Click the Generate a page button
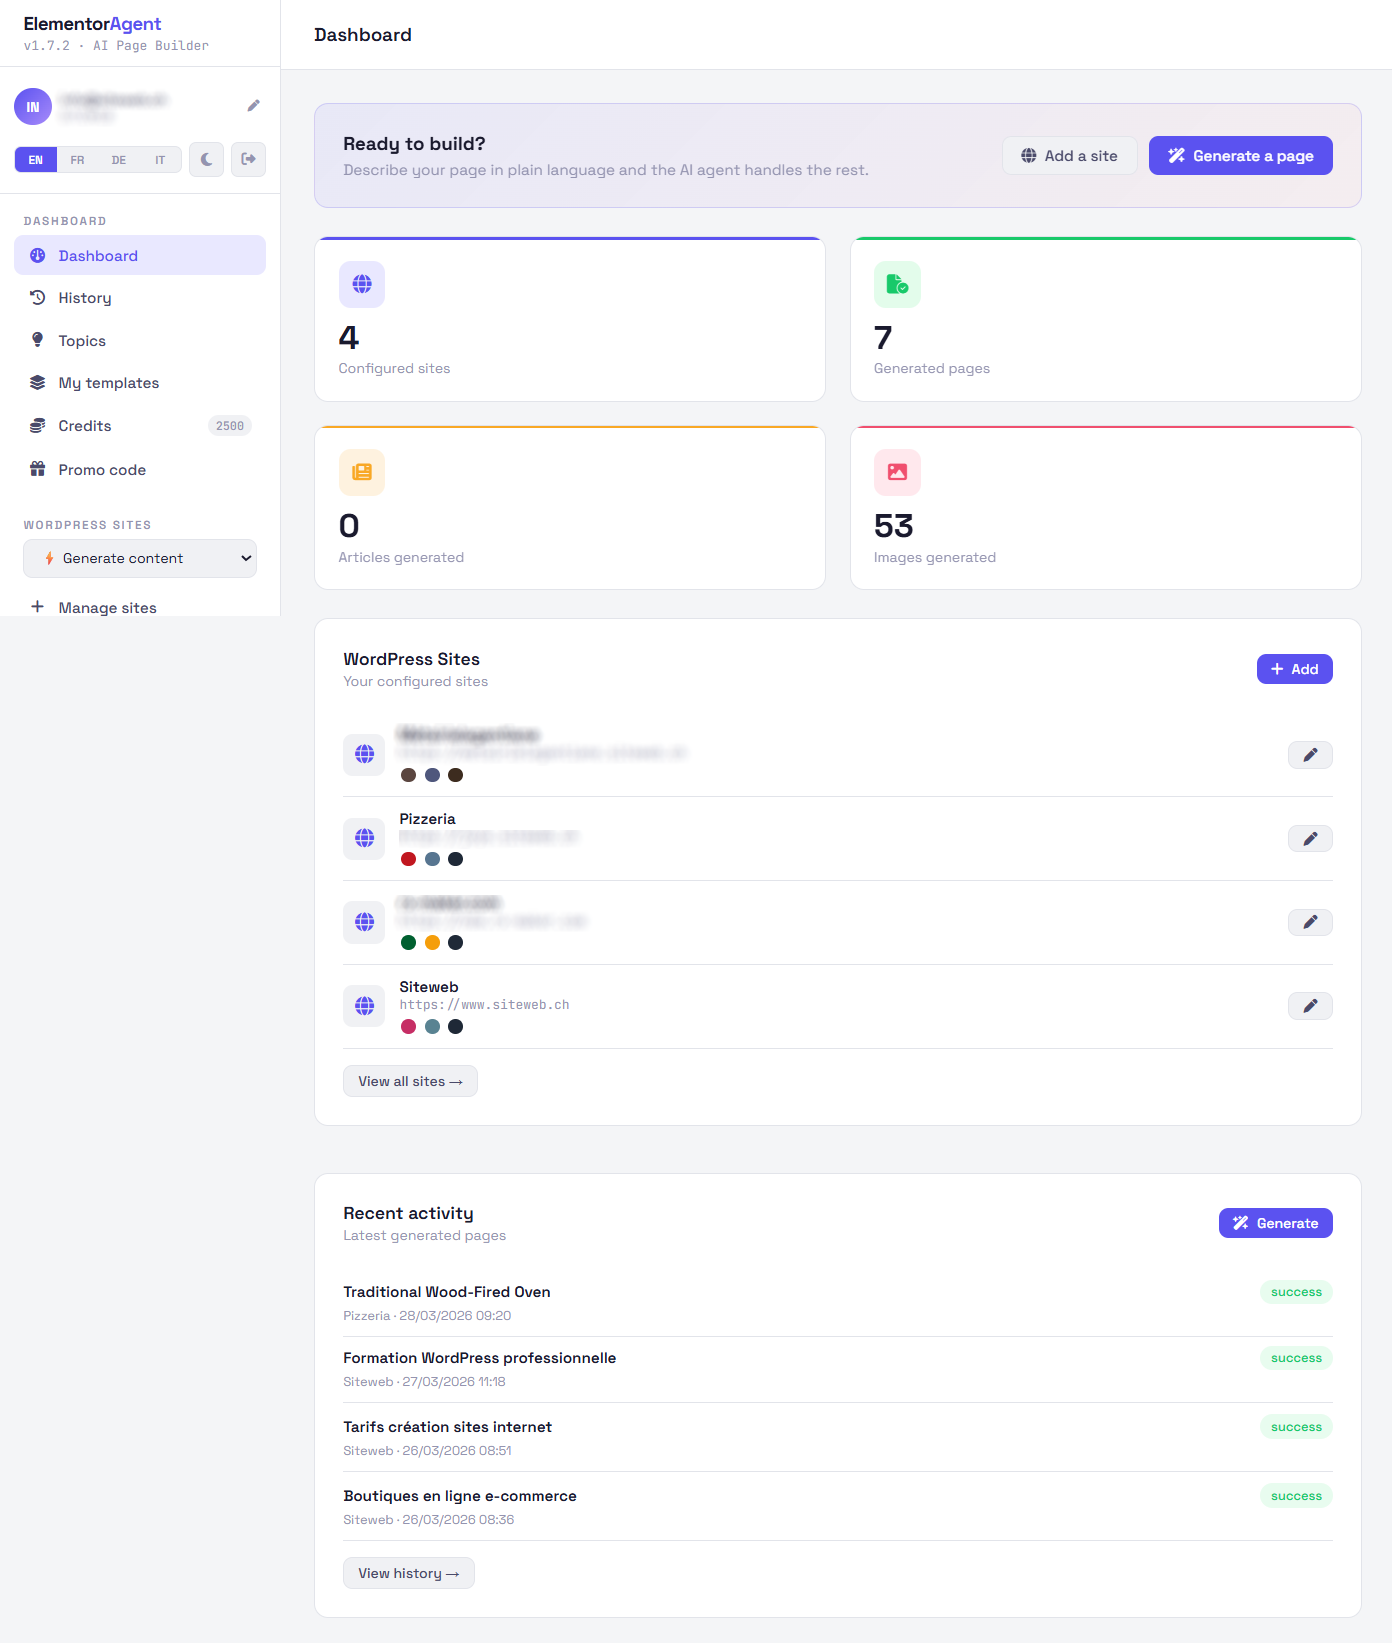Screen dimensions: 1392x1643 tap(1240, 156)
